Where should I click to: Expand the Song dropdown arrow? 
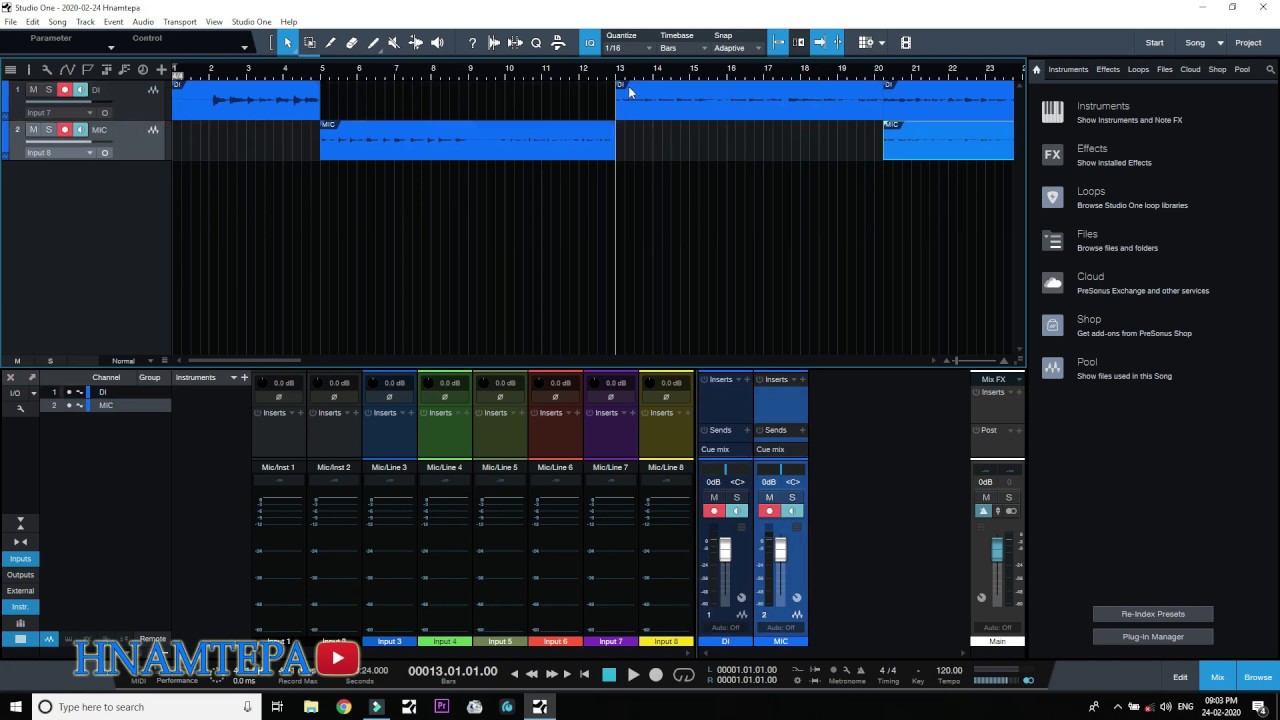(1220, 43)
